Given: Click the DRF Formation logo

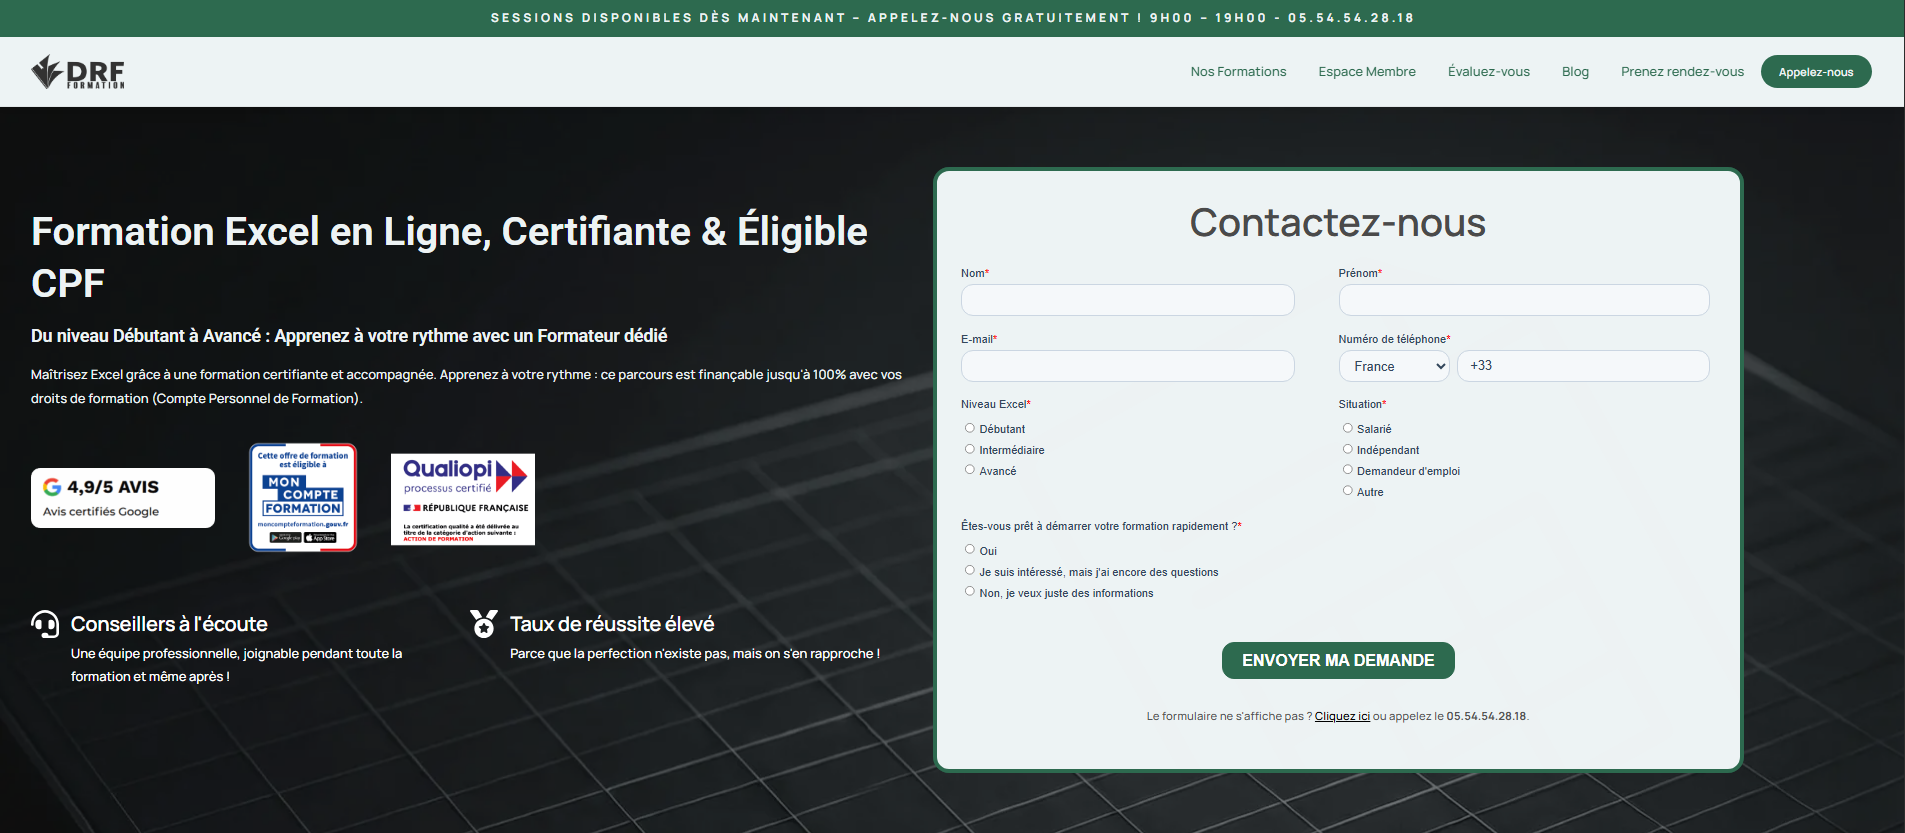Looking at the screenshot, I should pyautogui.click(x=78, y=72).
